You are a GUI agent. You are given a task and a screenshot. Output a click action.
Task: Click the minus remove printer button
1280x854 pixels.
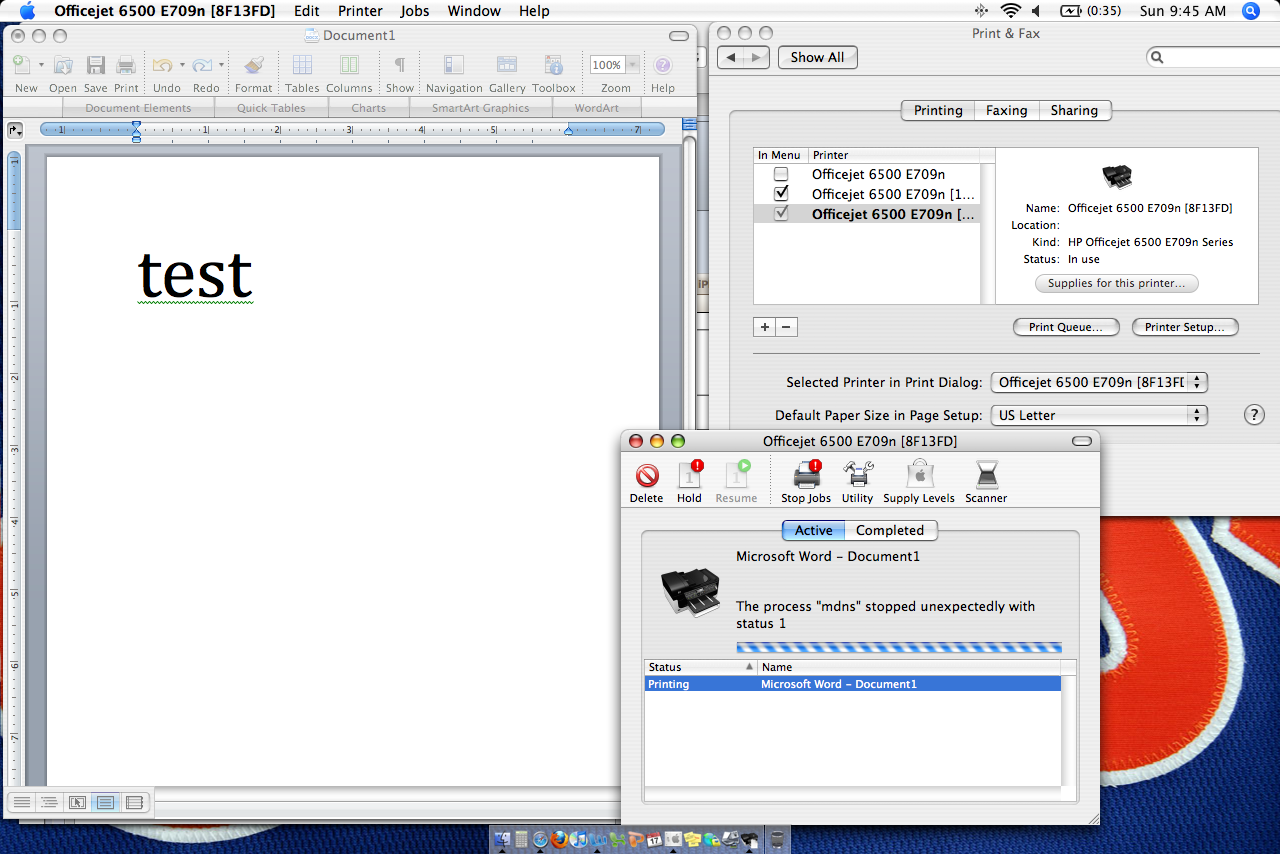point(786,327)
